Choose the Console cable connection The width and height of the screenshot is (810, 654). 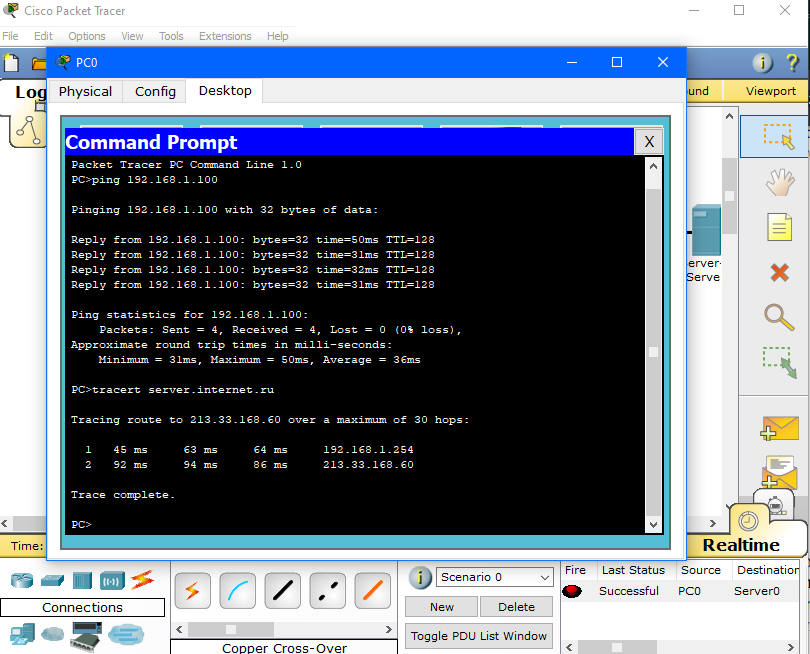tap(238, 590)
